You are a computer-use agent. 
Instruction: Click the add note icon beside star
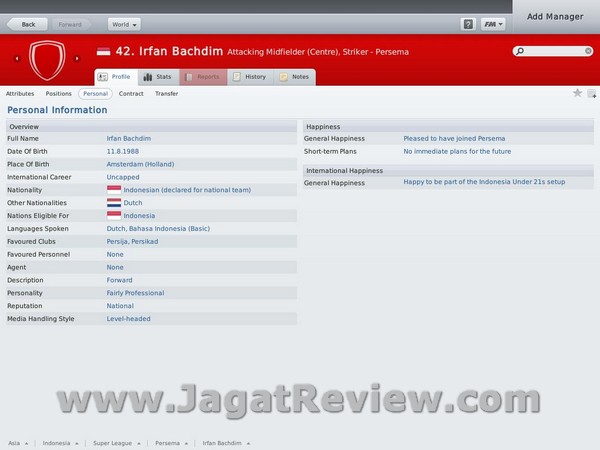pos(592,93)
